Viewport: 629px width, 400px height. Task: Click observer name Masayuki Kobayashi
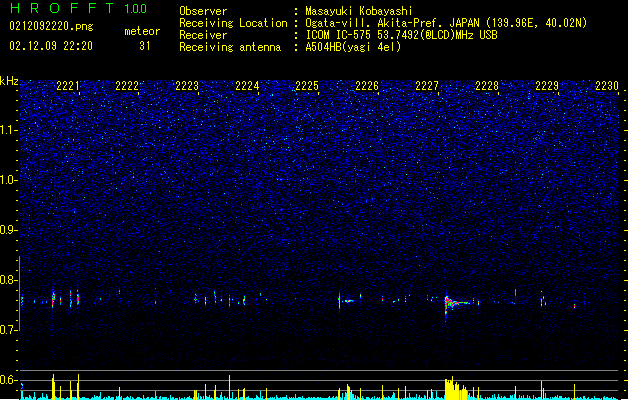pos(359,11)
